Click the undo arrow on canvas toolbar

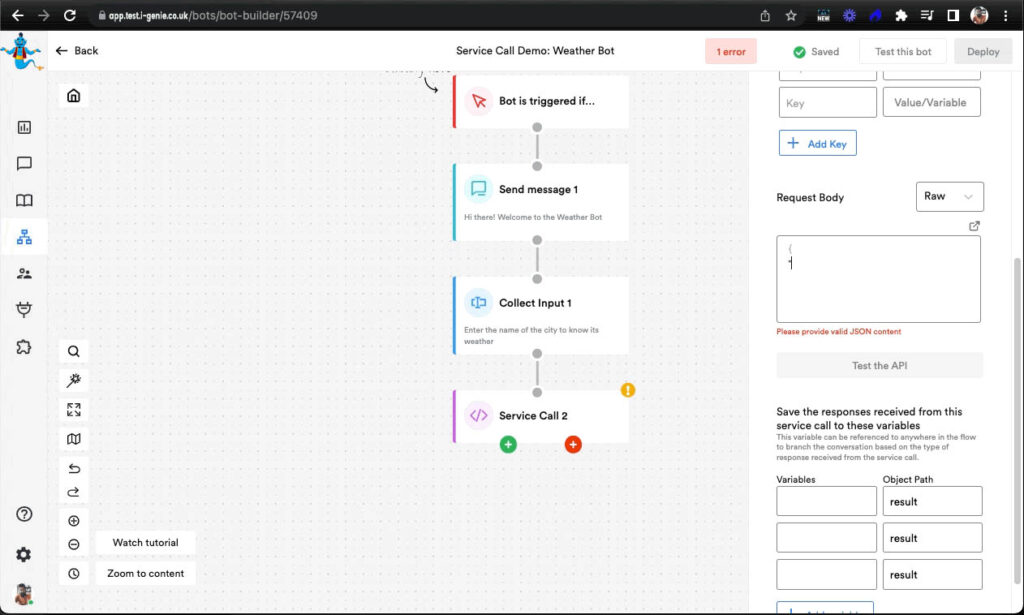(x=74, y=468)
